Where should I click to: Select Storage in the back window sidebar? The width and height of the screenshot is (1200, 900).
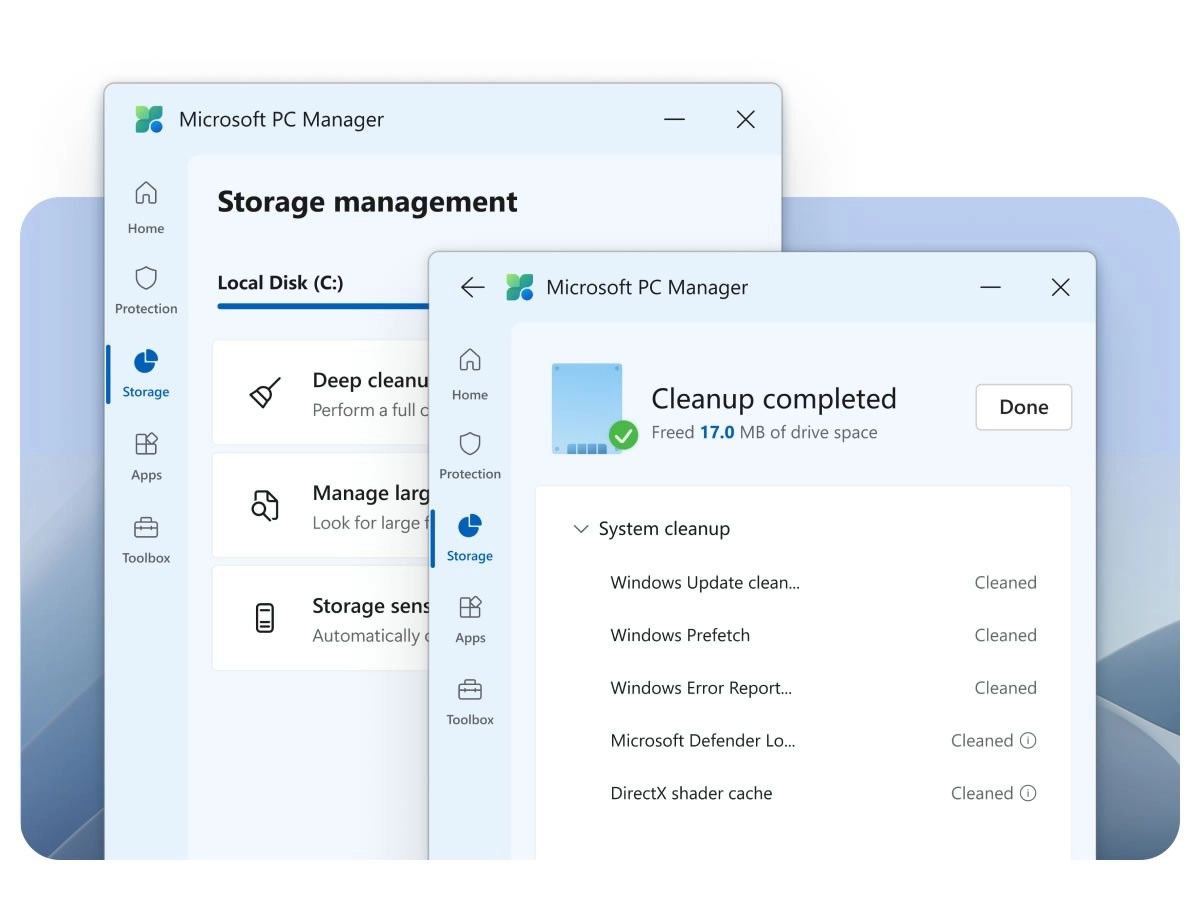(x=146, y=373)
